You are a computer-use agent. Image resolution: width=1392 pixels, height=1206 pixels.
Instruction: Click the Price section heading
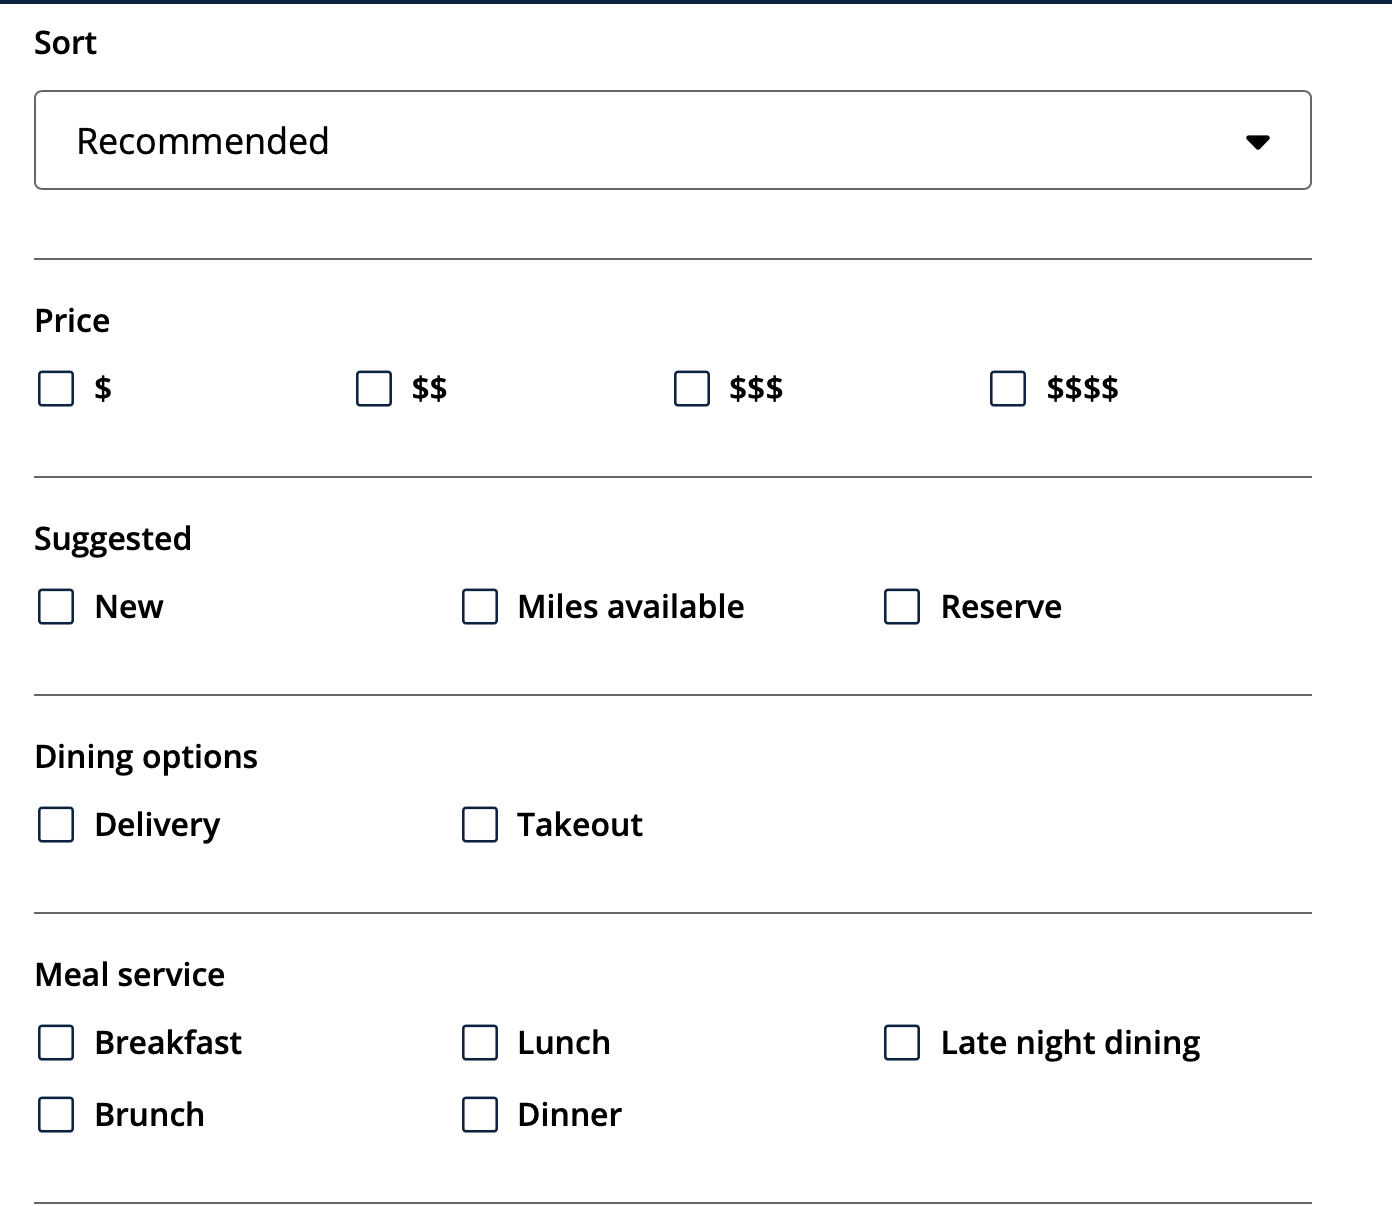pos(71,320)
